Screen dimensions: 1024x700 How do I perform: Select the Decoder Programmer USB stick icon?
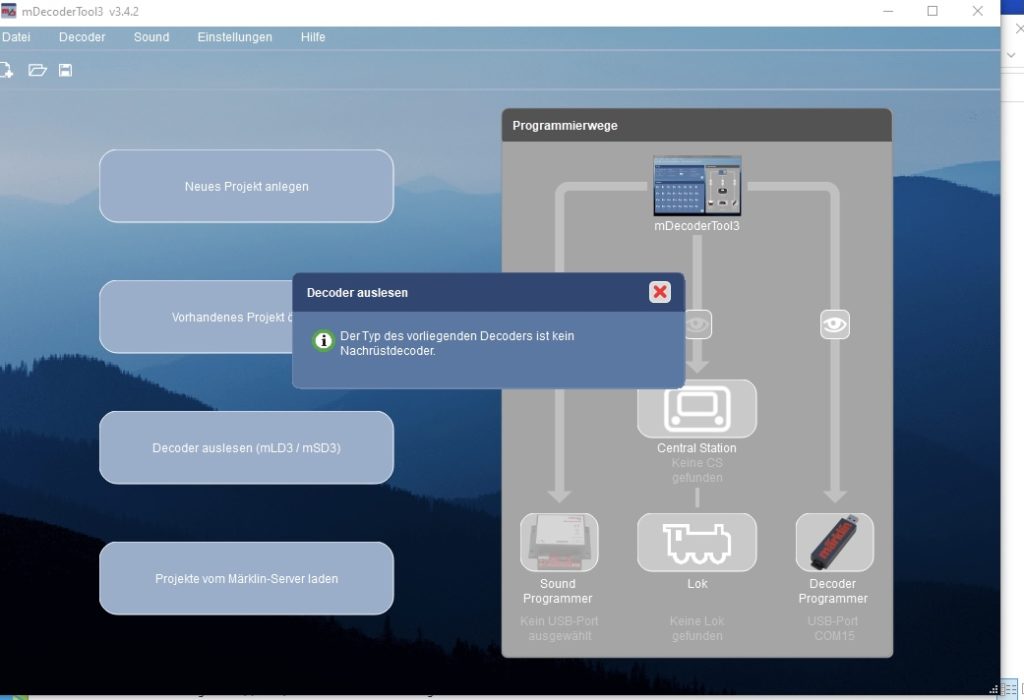coord(835,543)
